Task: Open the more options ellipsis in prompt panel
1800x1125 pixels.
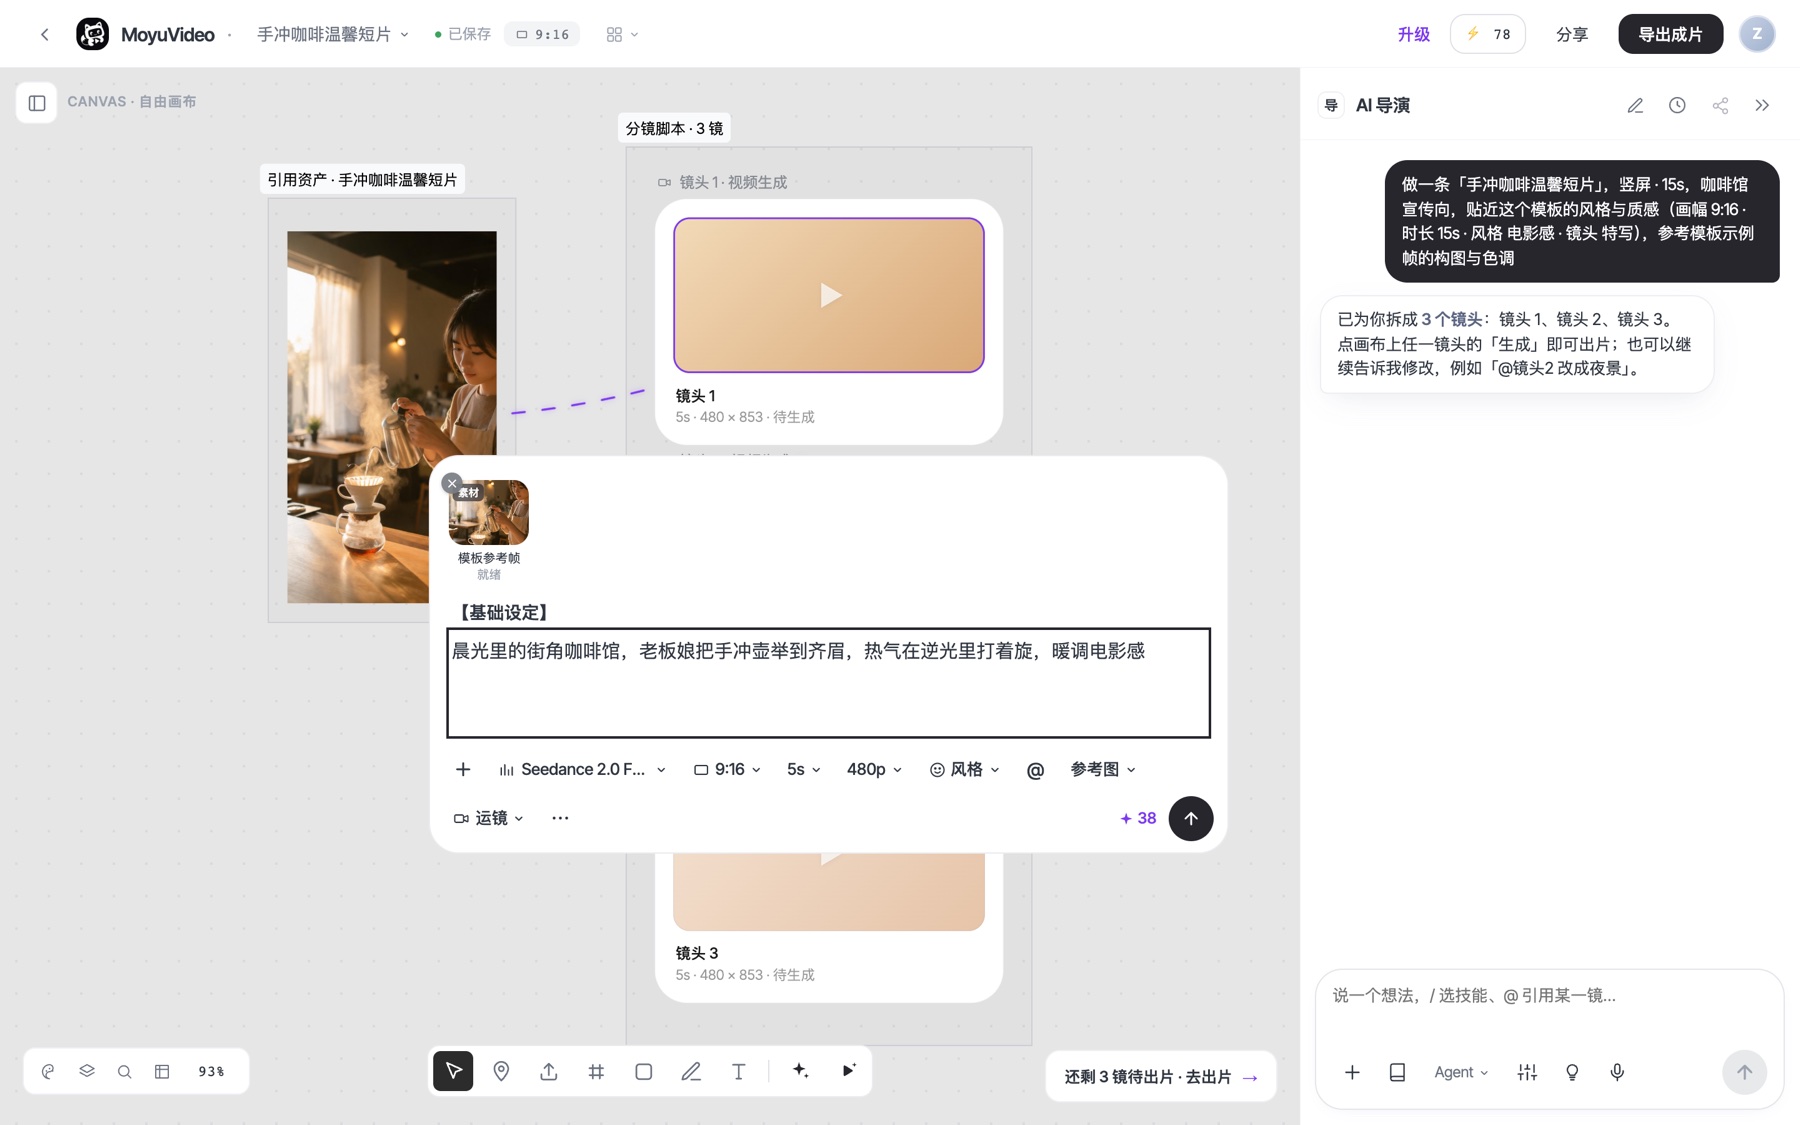Action: point(560,818)
